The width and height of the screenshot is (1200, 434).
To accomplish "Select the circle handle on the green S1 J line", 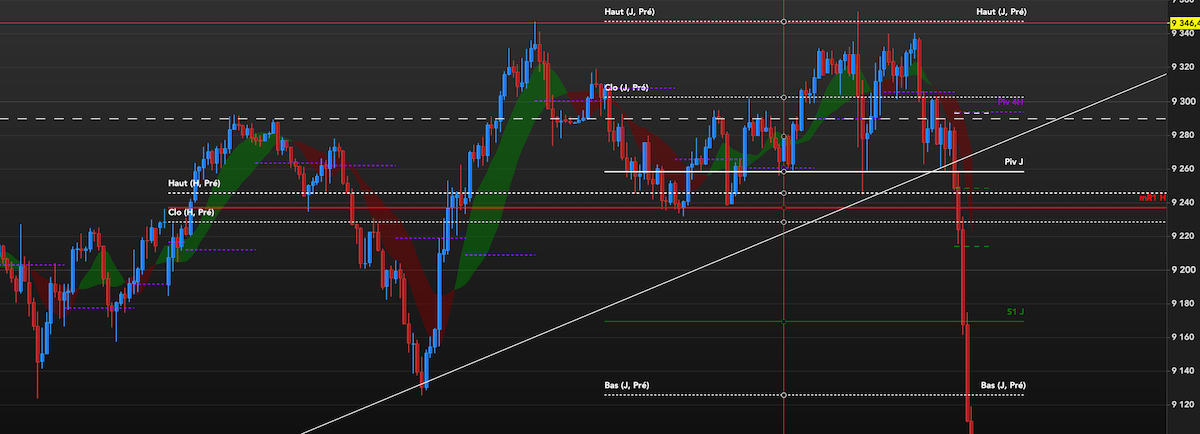I will pos(784,321).
